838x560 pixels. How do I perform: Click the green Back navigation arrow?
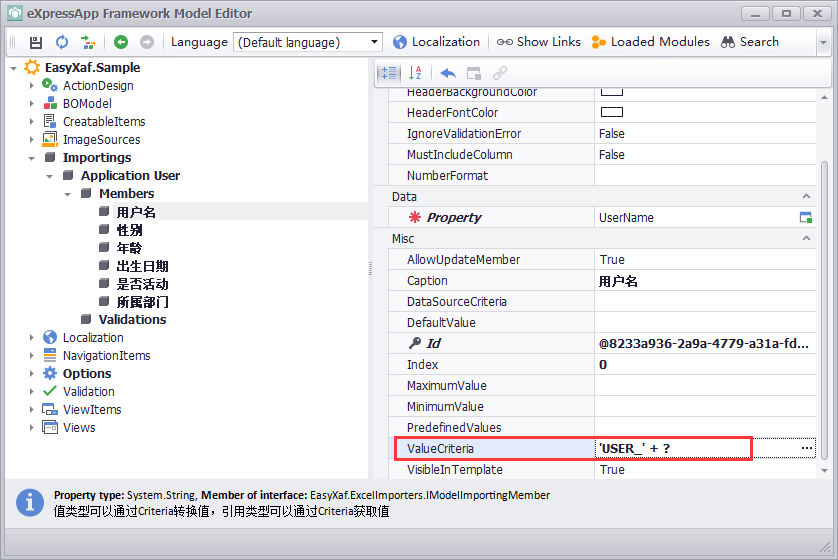point(121,42)
